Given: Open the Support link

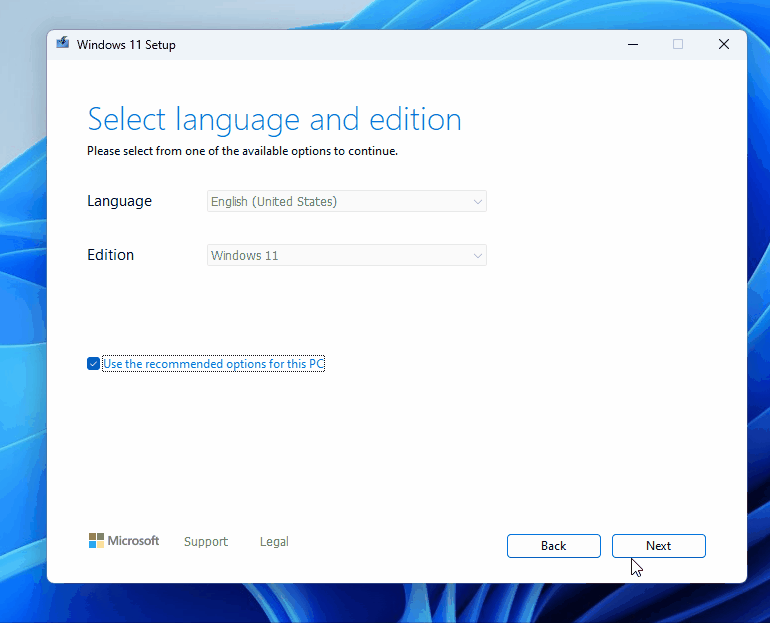Looking at the screenshot, I should (206, 542).
